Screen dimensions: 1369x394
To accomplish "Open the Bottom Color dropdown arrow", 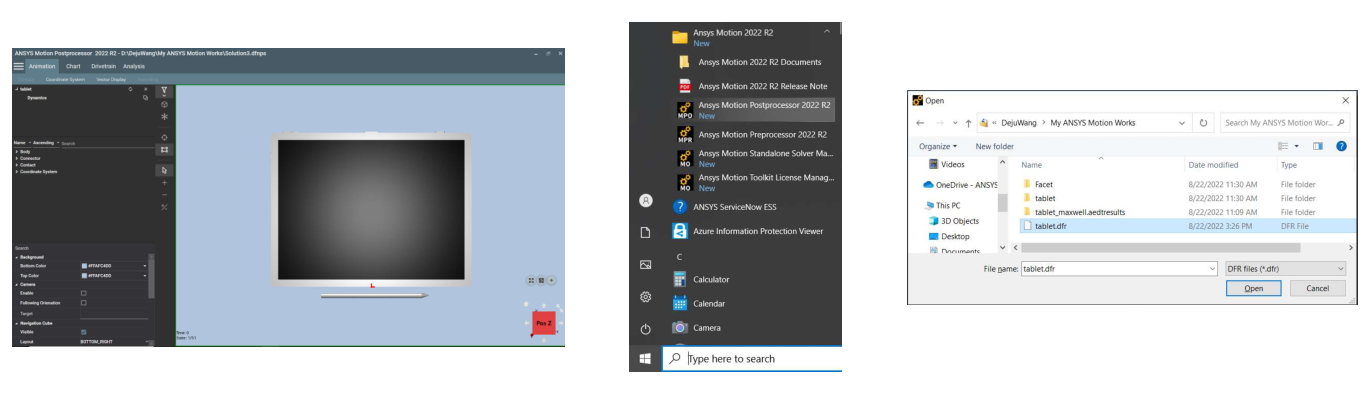I will (x=145, y=266).
